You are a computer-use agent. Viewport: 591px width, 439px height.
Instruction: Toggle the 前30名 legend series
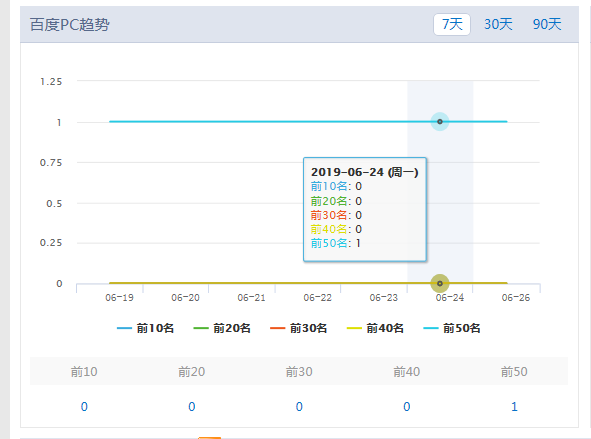299,328
